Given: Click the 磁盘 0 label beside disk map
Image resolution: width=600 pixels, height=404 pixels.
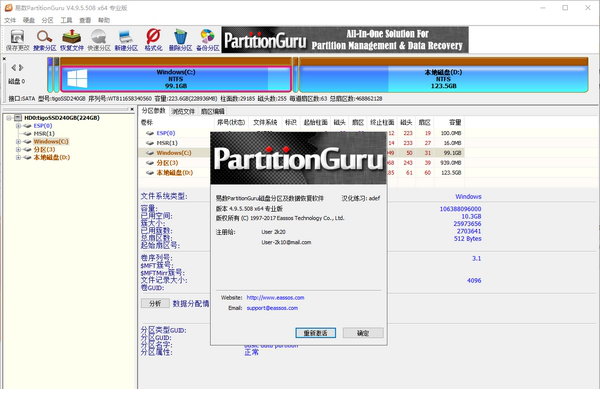Looking at the screenshot, I should point(17,81).
